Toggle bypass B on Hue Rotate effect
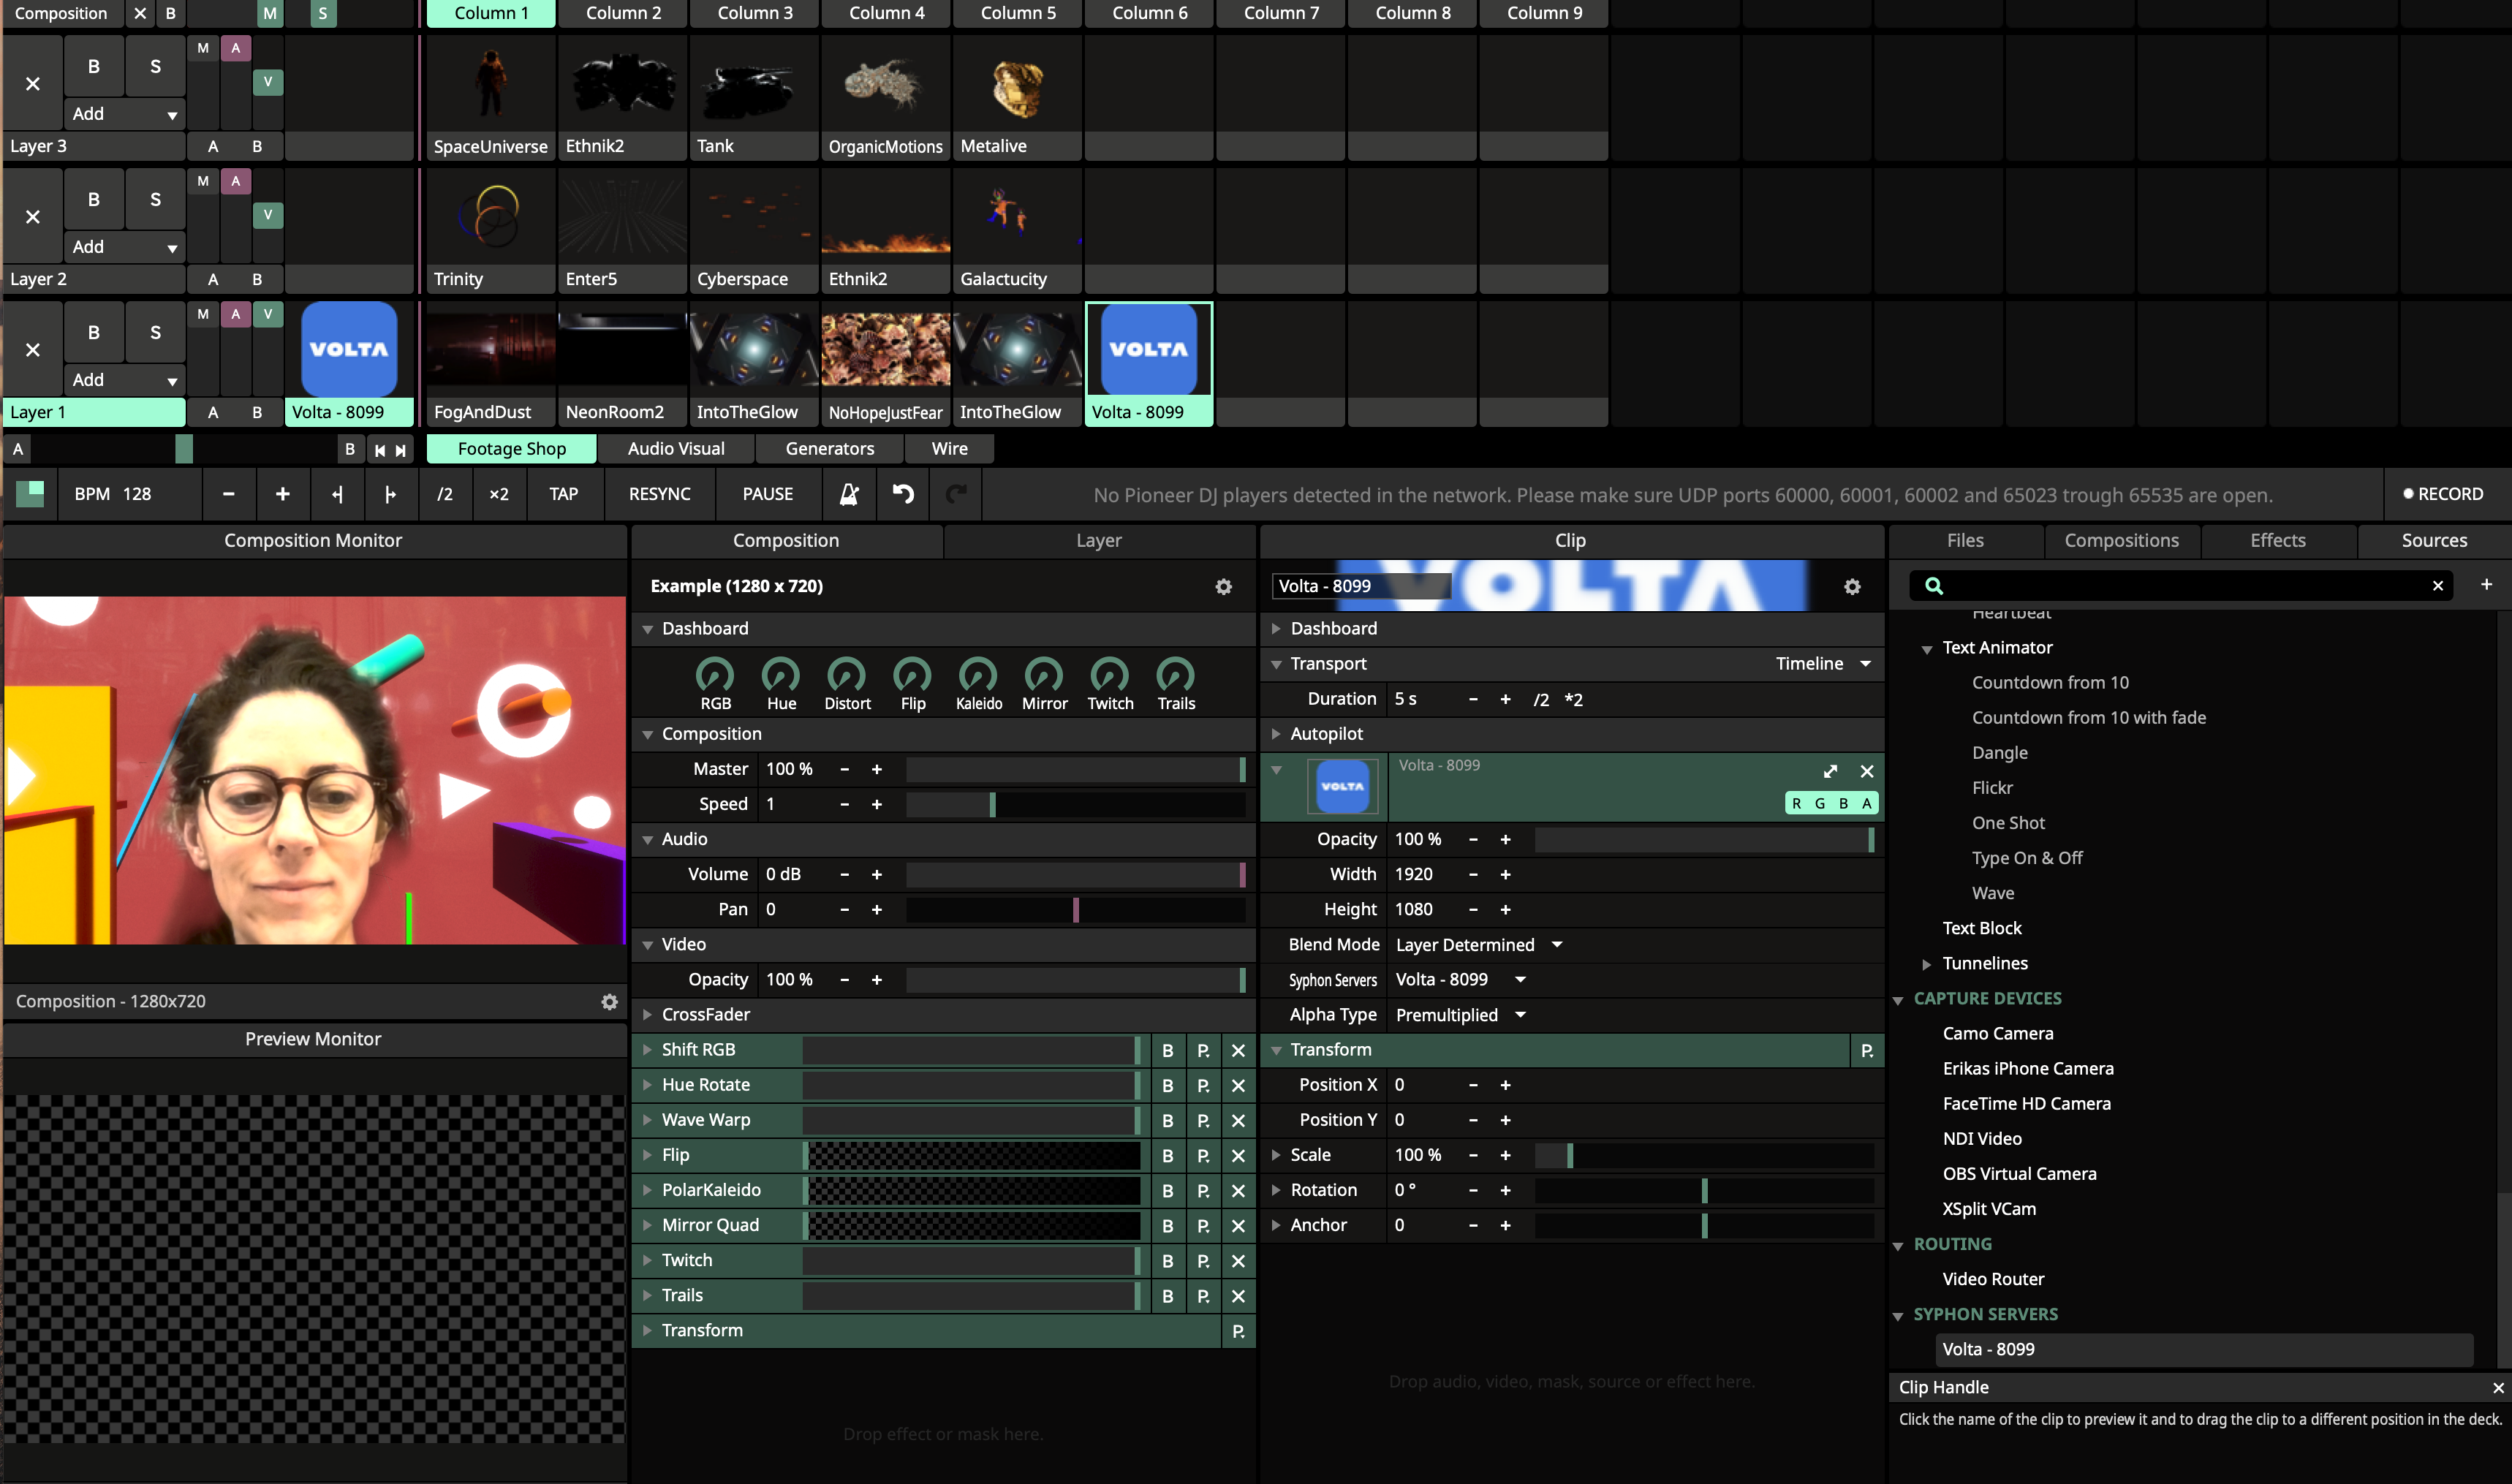Screen dimensions: 2512x1484 1167,1085
